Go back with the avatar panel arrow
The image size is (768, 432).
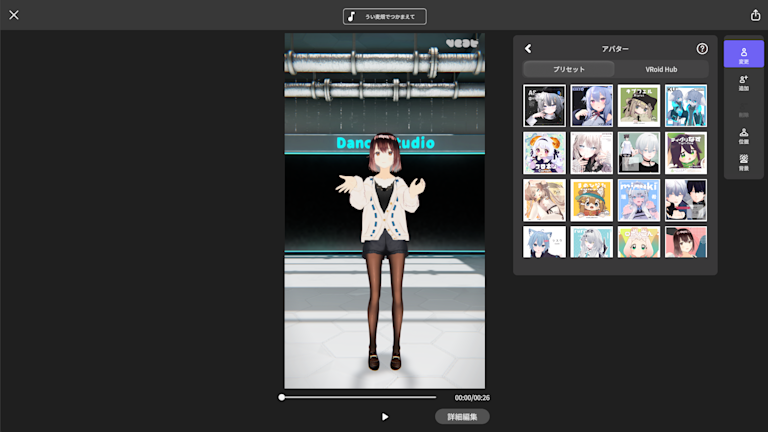click(x=528, y=48)
